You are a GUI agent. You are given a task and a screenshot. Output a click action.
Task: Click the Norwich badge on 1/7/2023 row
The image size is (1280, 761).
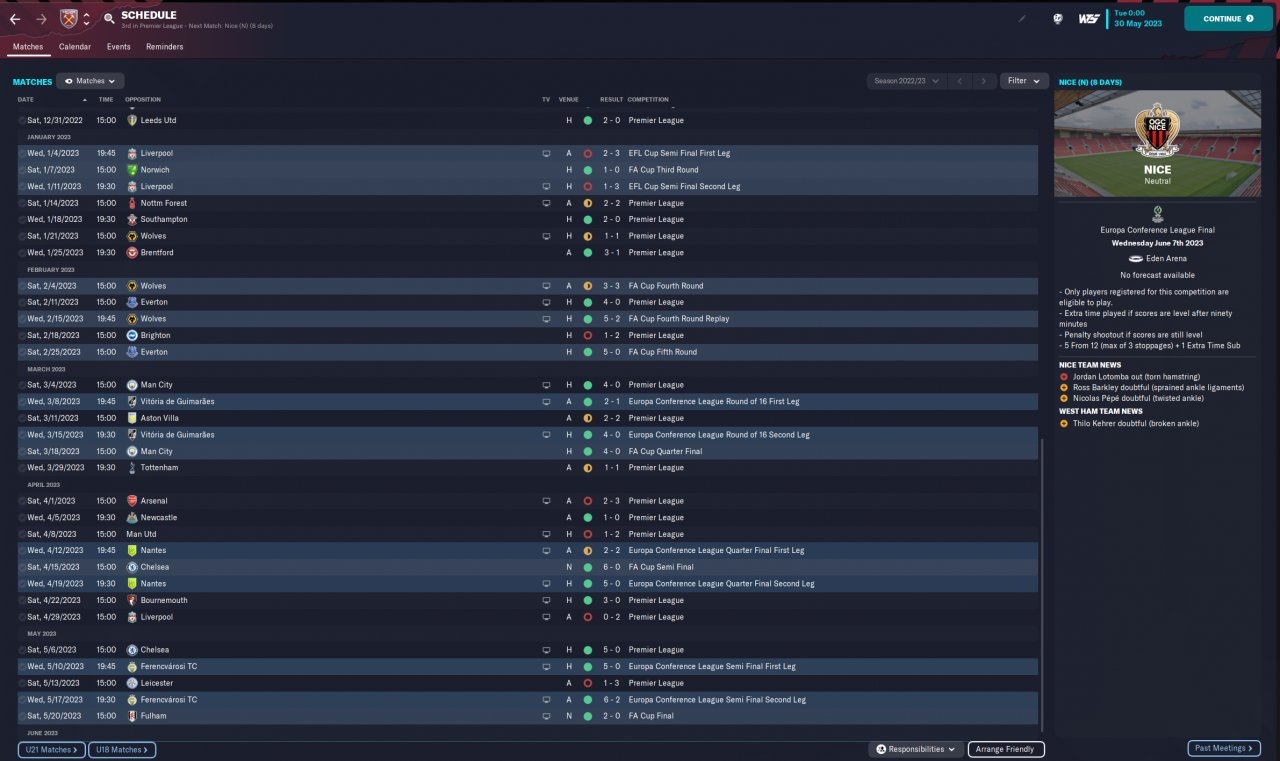click(132, 170)
